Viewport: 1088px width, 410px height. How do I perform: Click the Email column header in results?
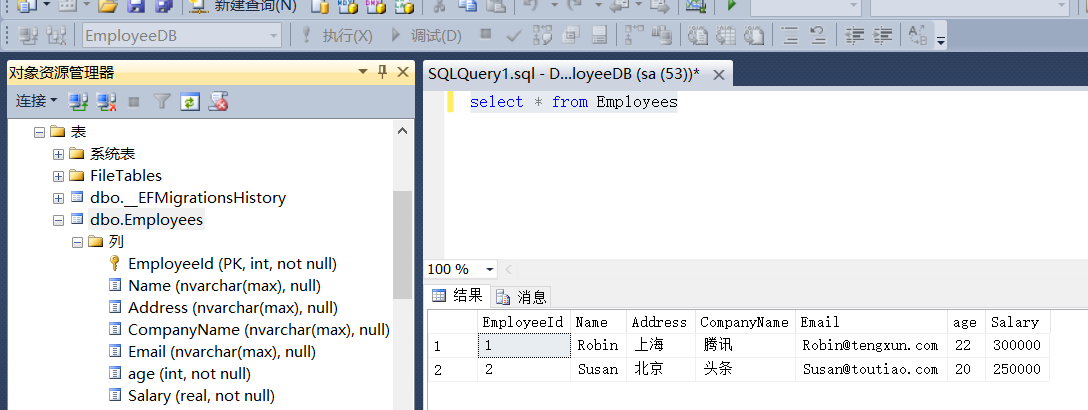pos(872,322)
